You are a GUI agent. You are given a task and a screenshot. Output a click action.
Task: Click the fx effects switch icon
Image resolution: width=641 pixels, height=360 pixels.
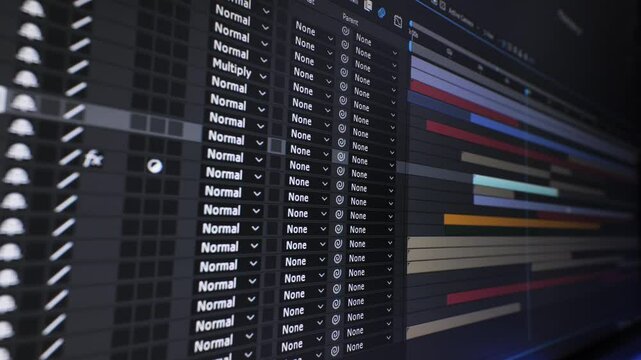click(x=93, y=159)
